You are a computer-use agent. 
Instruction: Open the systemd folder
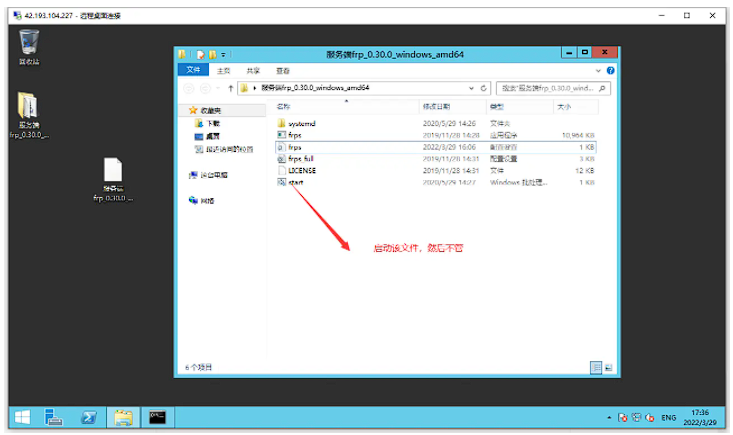[x=301, y=122]
